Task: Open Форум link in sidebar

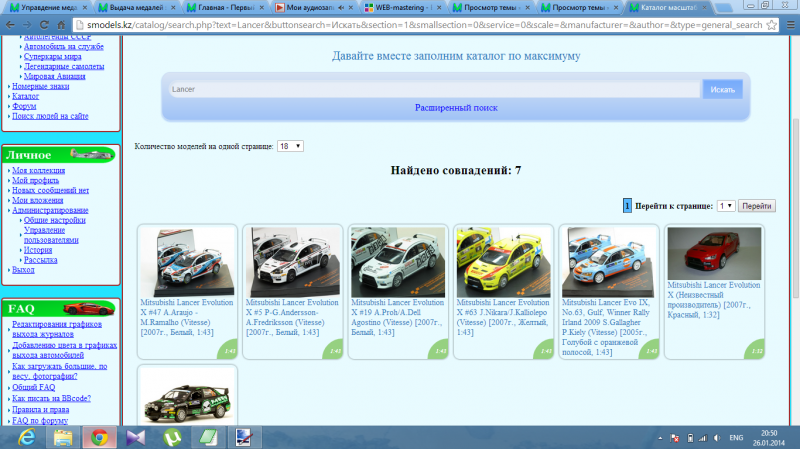Action: click(24, 106)
